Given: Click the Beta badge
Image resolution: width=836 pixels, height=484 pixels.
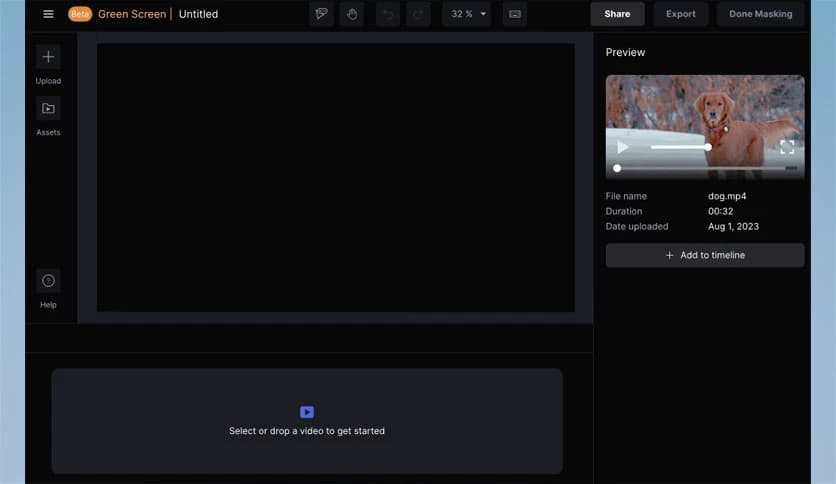Looking at the screenshot, I should coord(79,14).
